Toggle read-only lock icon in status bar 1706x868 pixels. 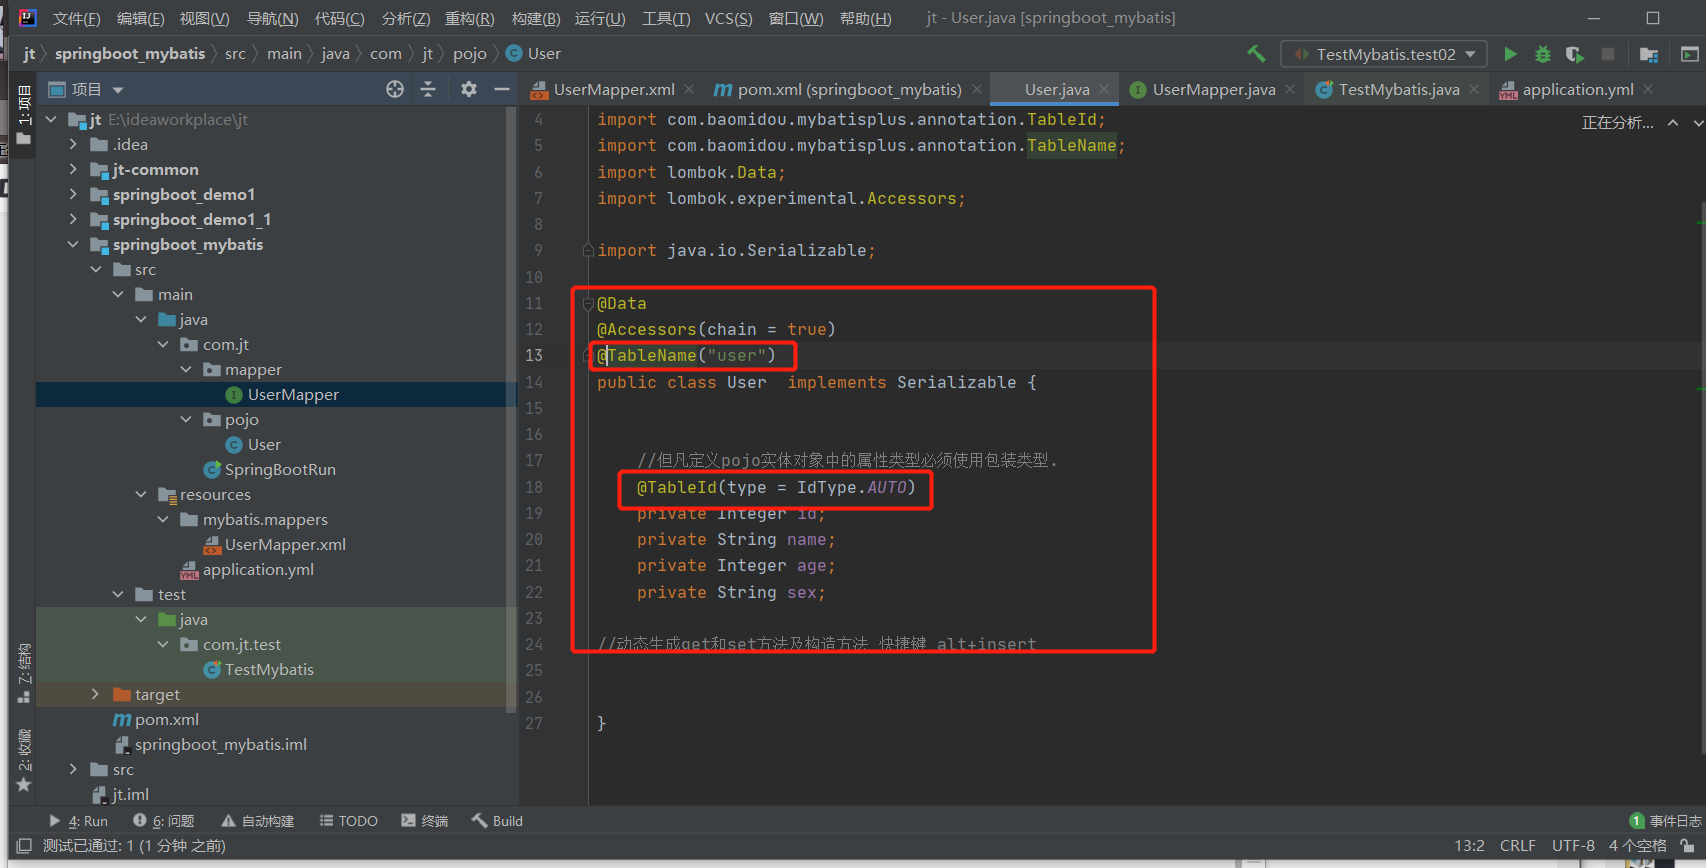[1688, 846]
